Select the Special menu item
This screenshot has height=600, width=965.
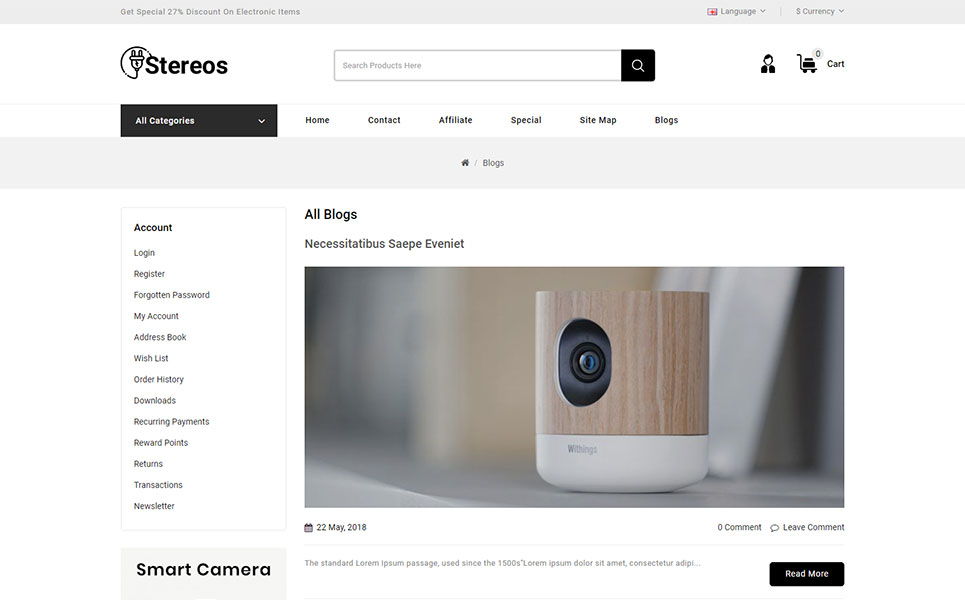(526, 120)
